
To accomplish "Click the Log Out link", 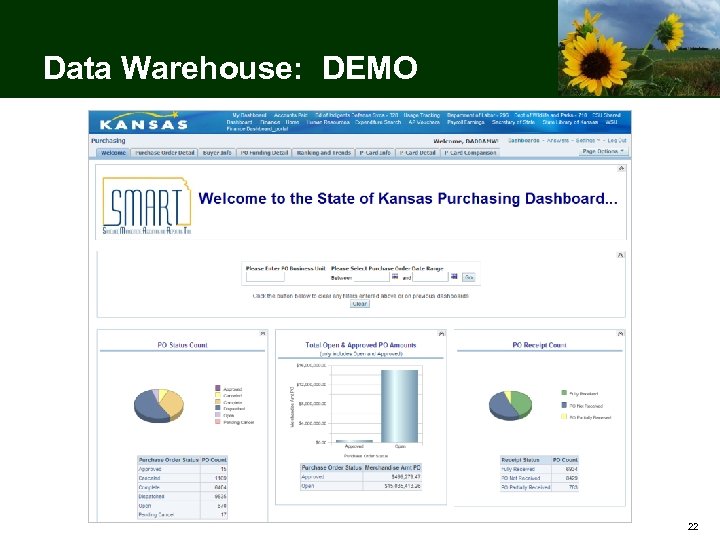I will coord(617,141).
